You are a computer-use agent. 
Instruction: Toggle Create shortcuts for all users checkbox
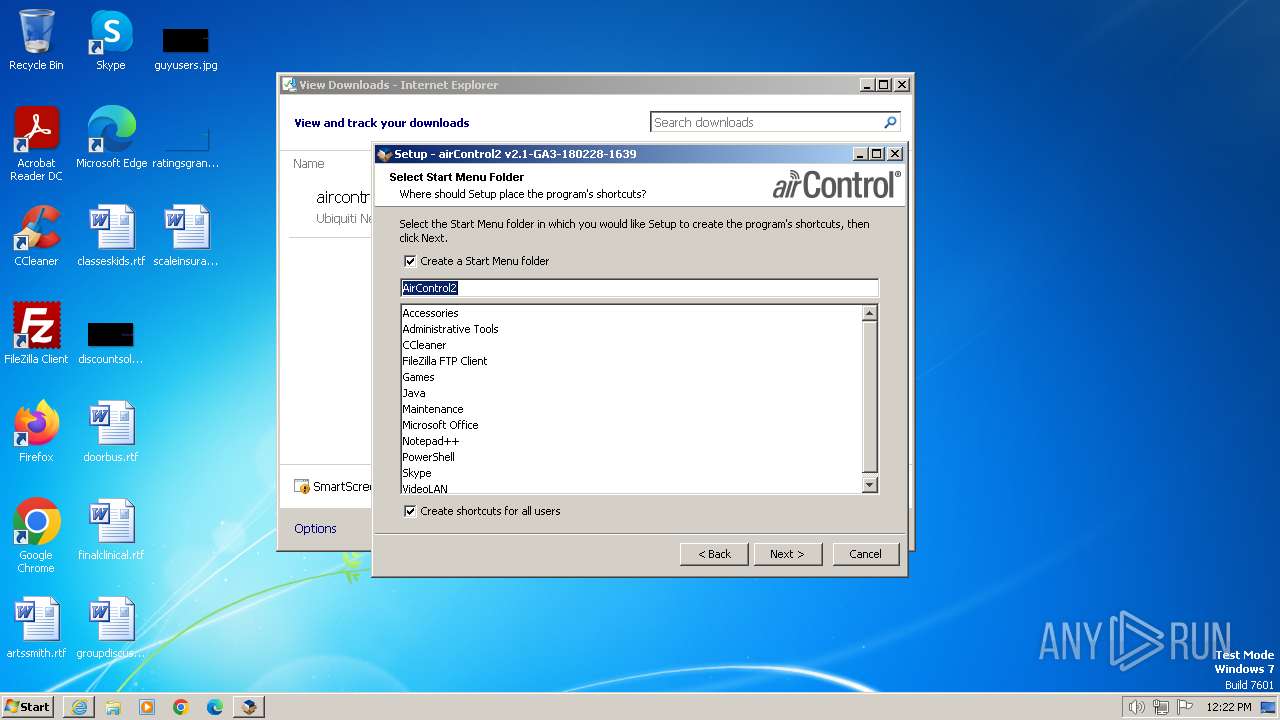click(410, 511)
